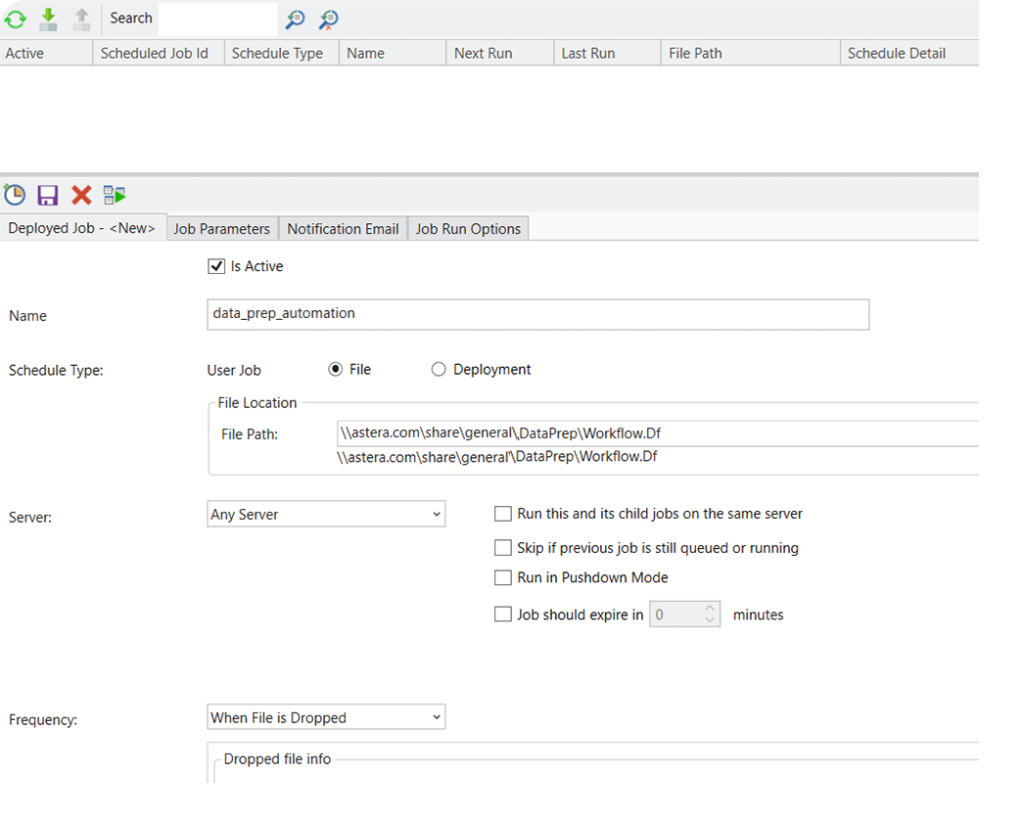1024x821 pixels.
Task: Enable Skip if previous job still running
Action: pyautogui.click(x=503, y=548)
